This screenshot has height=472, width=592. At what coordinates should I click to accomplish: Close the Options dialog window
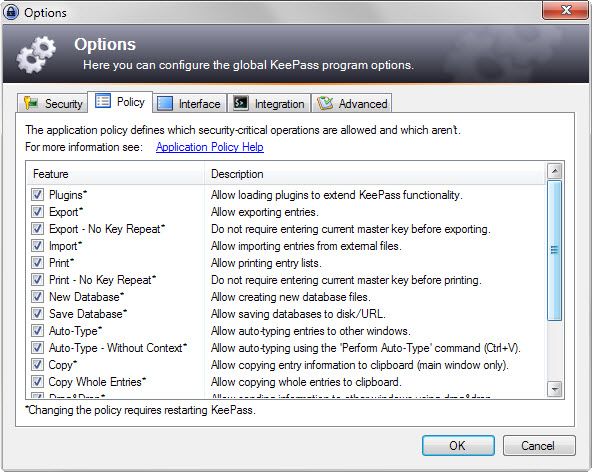click(565, 10)
